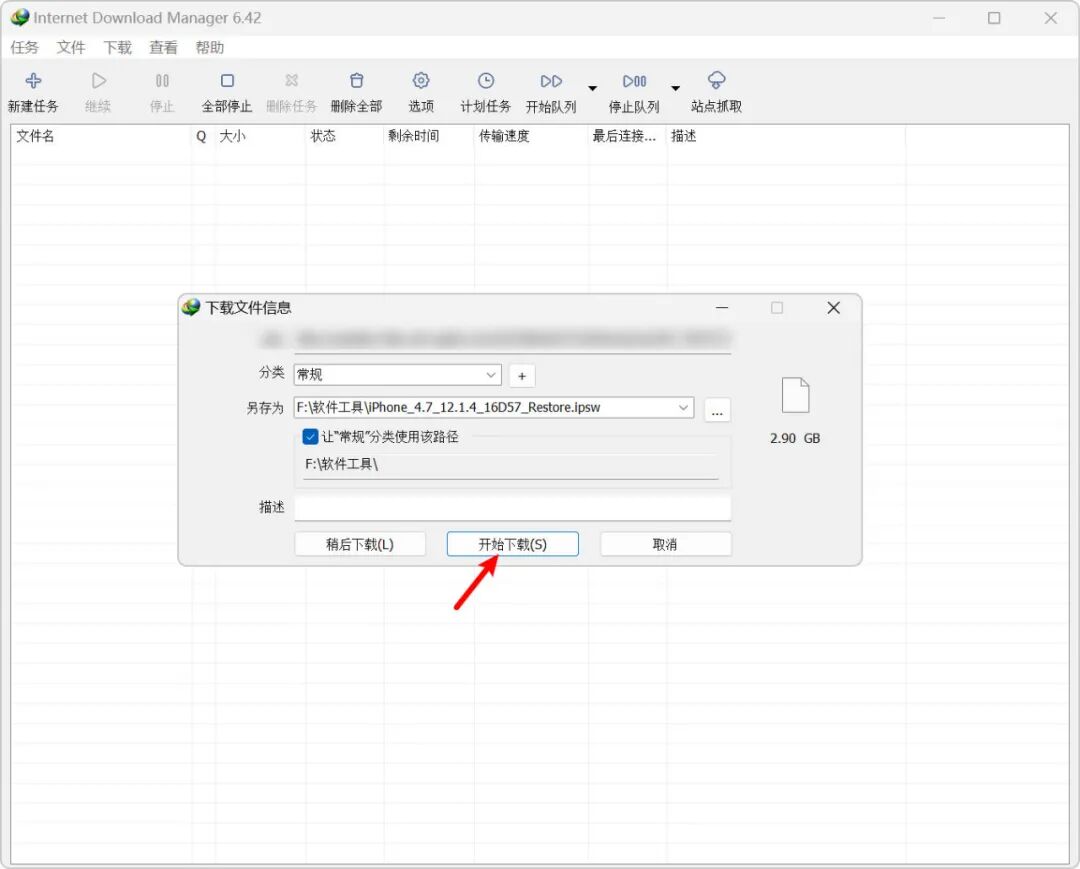This screenshot has width=1080, height=869.
Task: Click the 稍后下载(L) button
Action: (360, 544)
